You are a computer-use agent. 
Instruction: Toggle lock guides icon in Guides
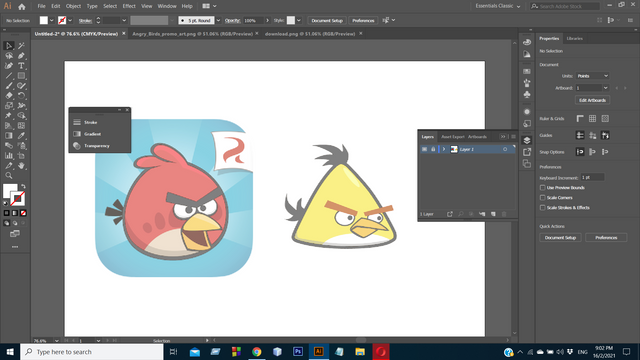click(593, 135)
